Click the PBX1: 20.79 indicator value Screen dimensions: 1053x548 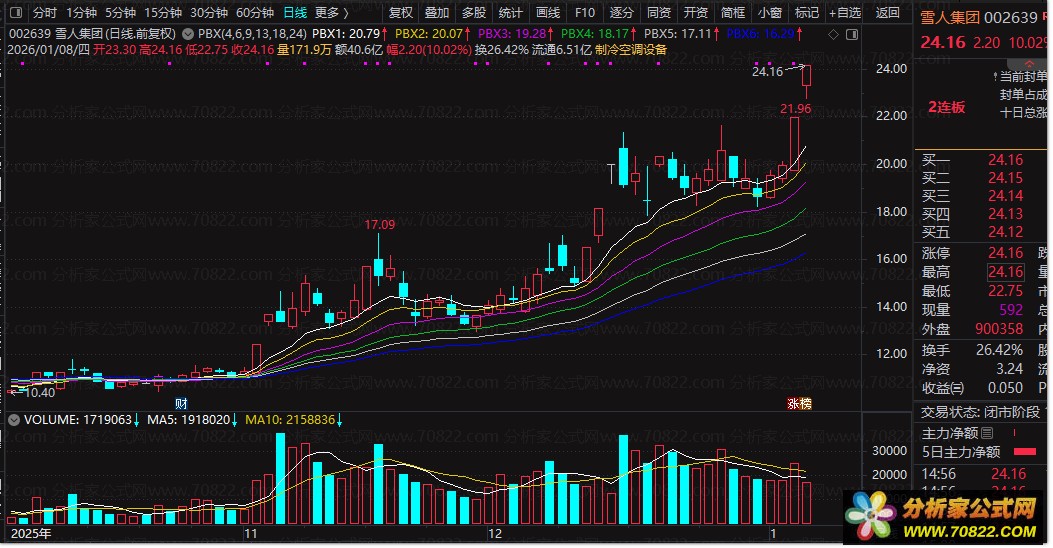350,33
